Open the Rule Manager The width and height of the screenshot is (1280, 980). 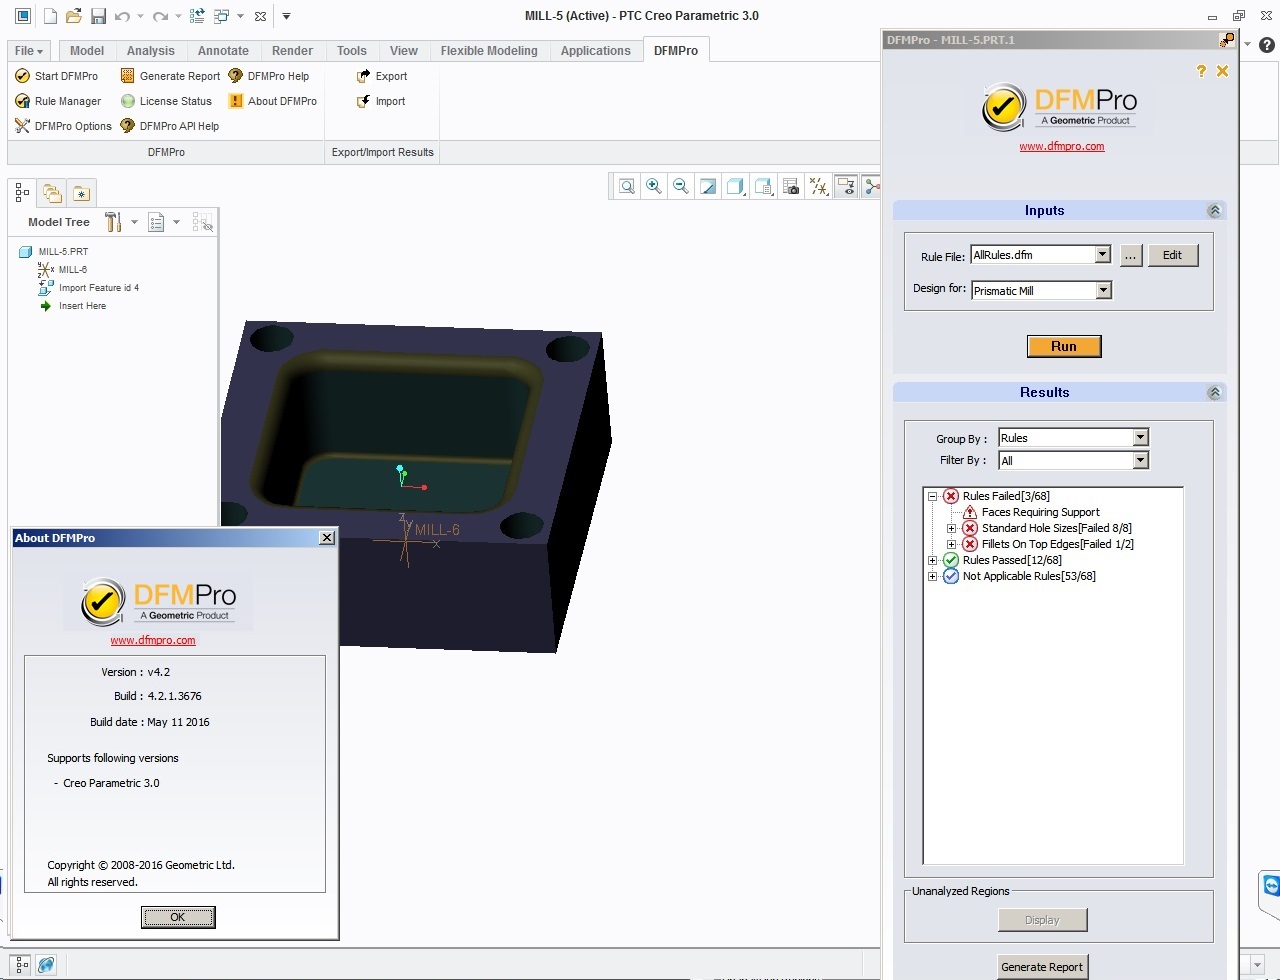(x=58, y=101)
